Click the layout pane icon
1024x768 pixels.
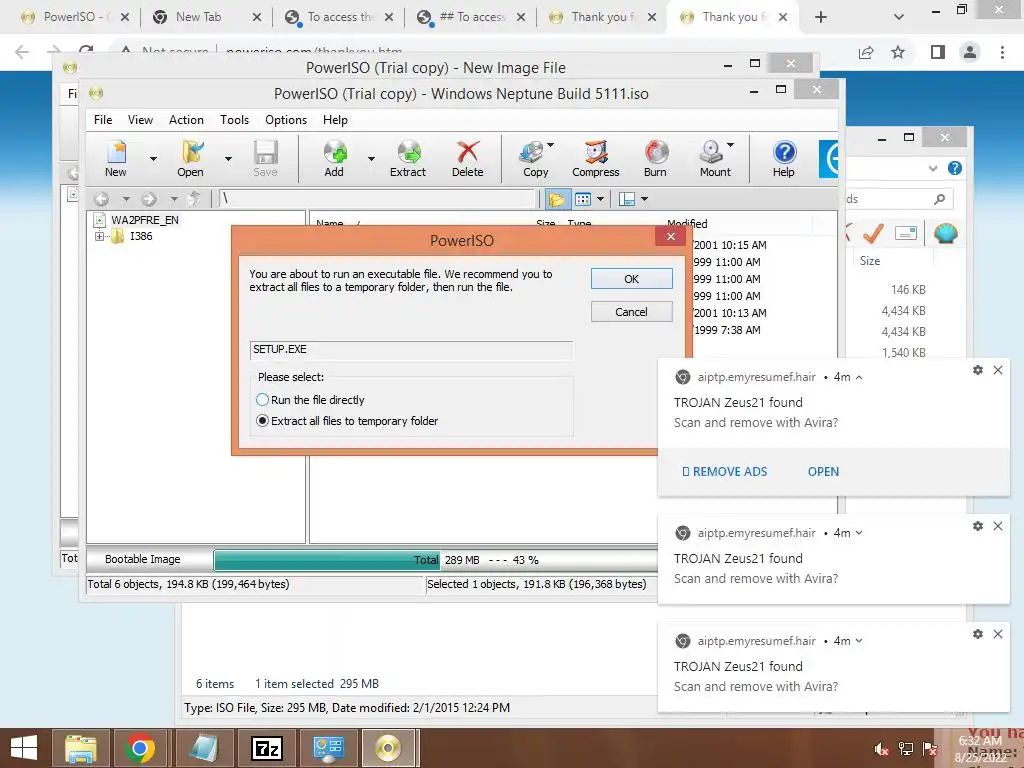[627, 199]
